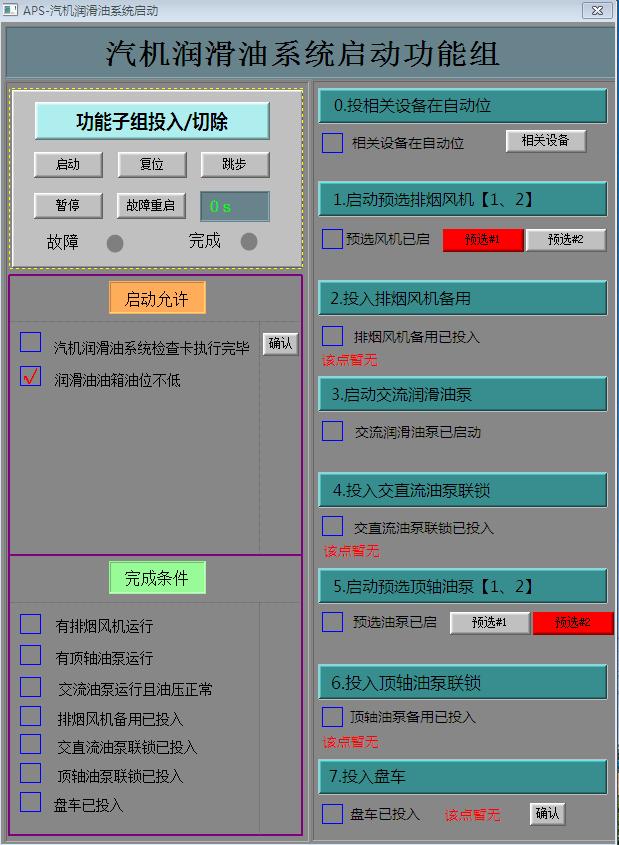Click the 3.启动交流润滑油泵 step header

(x=462, y=394)
